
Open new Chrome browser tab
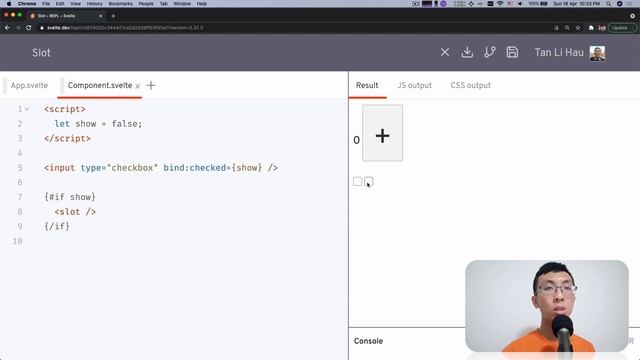[x=113, y=16]
